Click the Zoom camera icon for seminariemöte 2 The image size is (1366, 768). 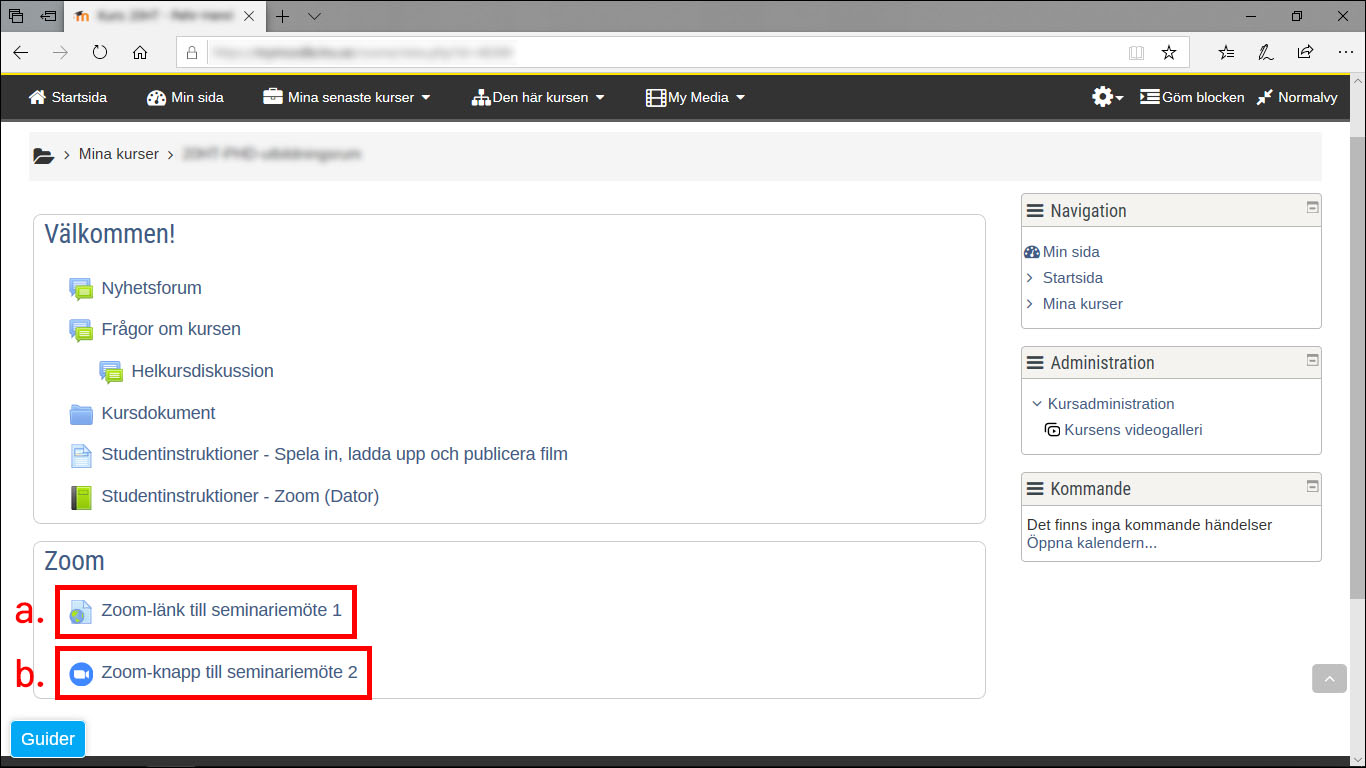tap(81, 674)
